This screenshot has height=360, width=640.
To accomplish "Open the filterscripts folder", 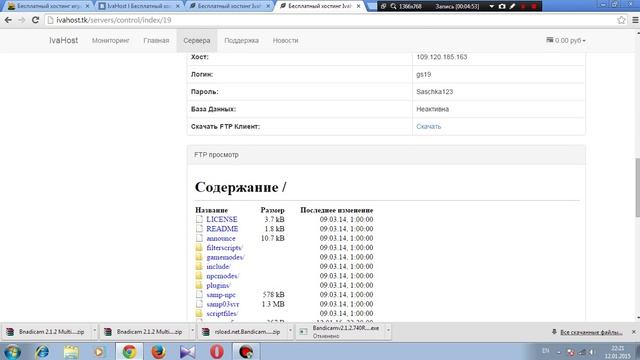I will click(224, 247).
